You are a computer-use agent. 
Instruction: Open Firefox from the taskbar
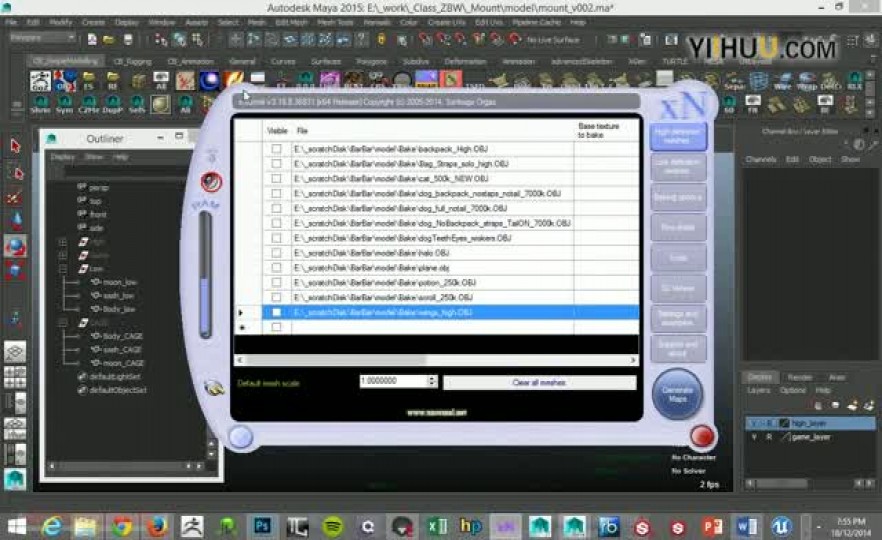[x=158, y=526]
